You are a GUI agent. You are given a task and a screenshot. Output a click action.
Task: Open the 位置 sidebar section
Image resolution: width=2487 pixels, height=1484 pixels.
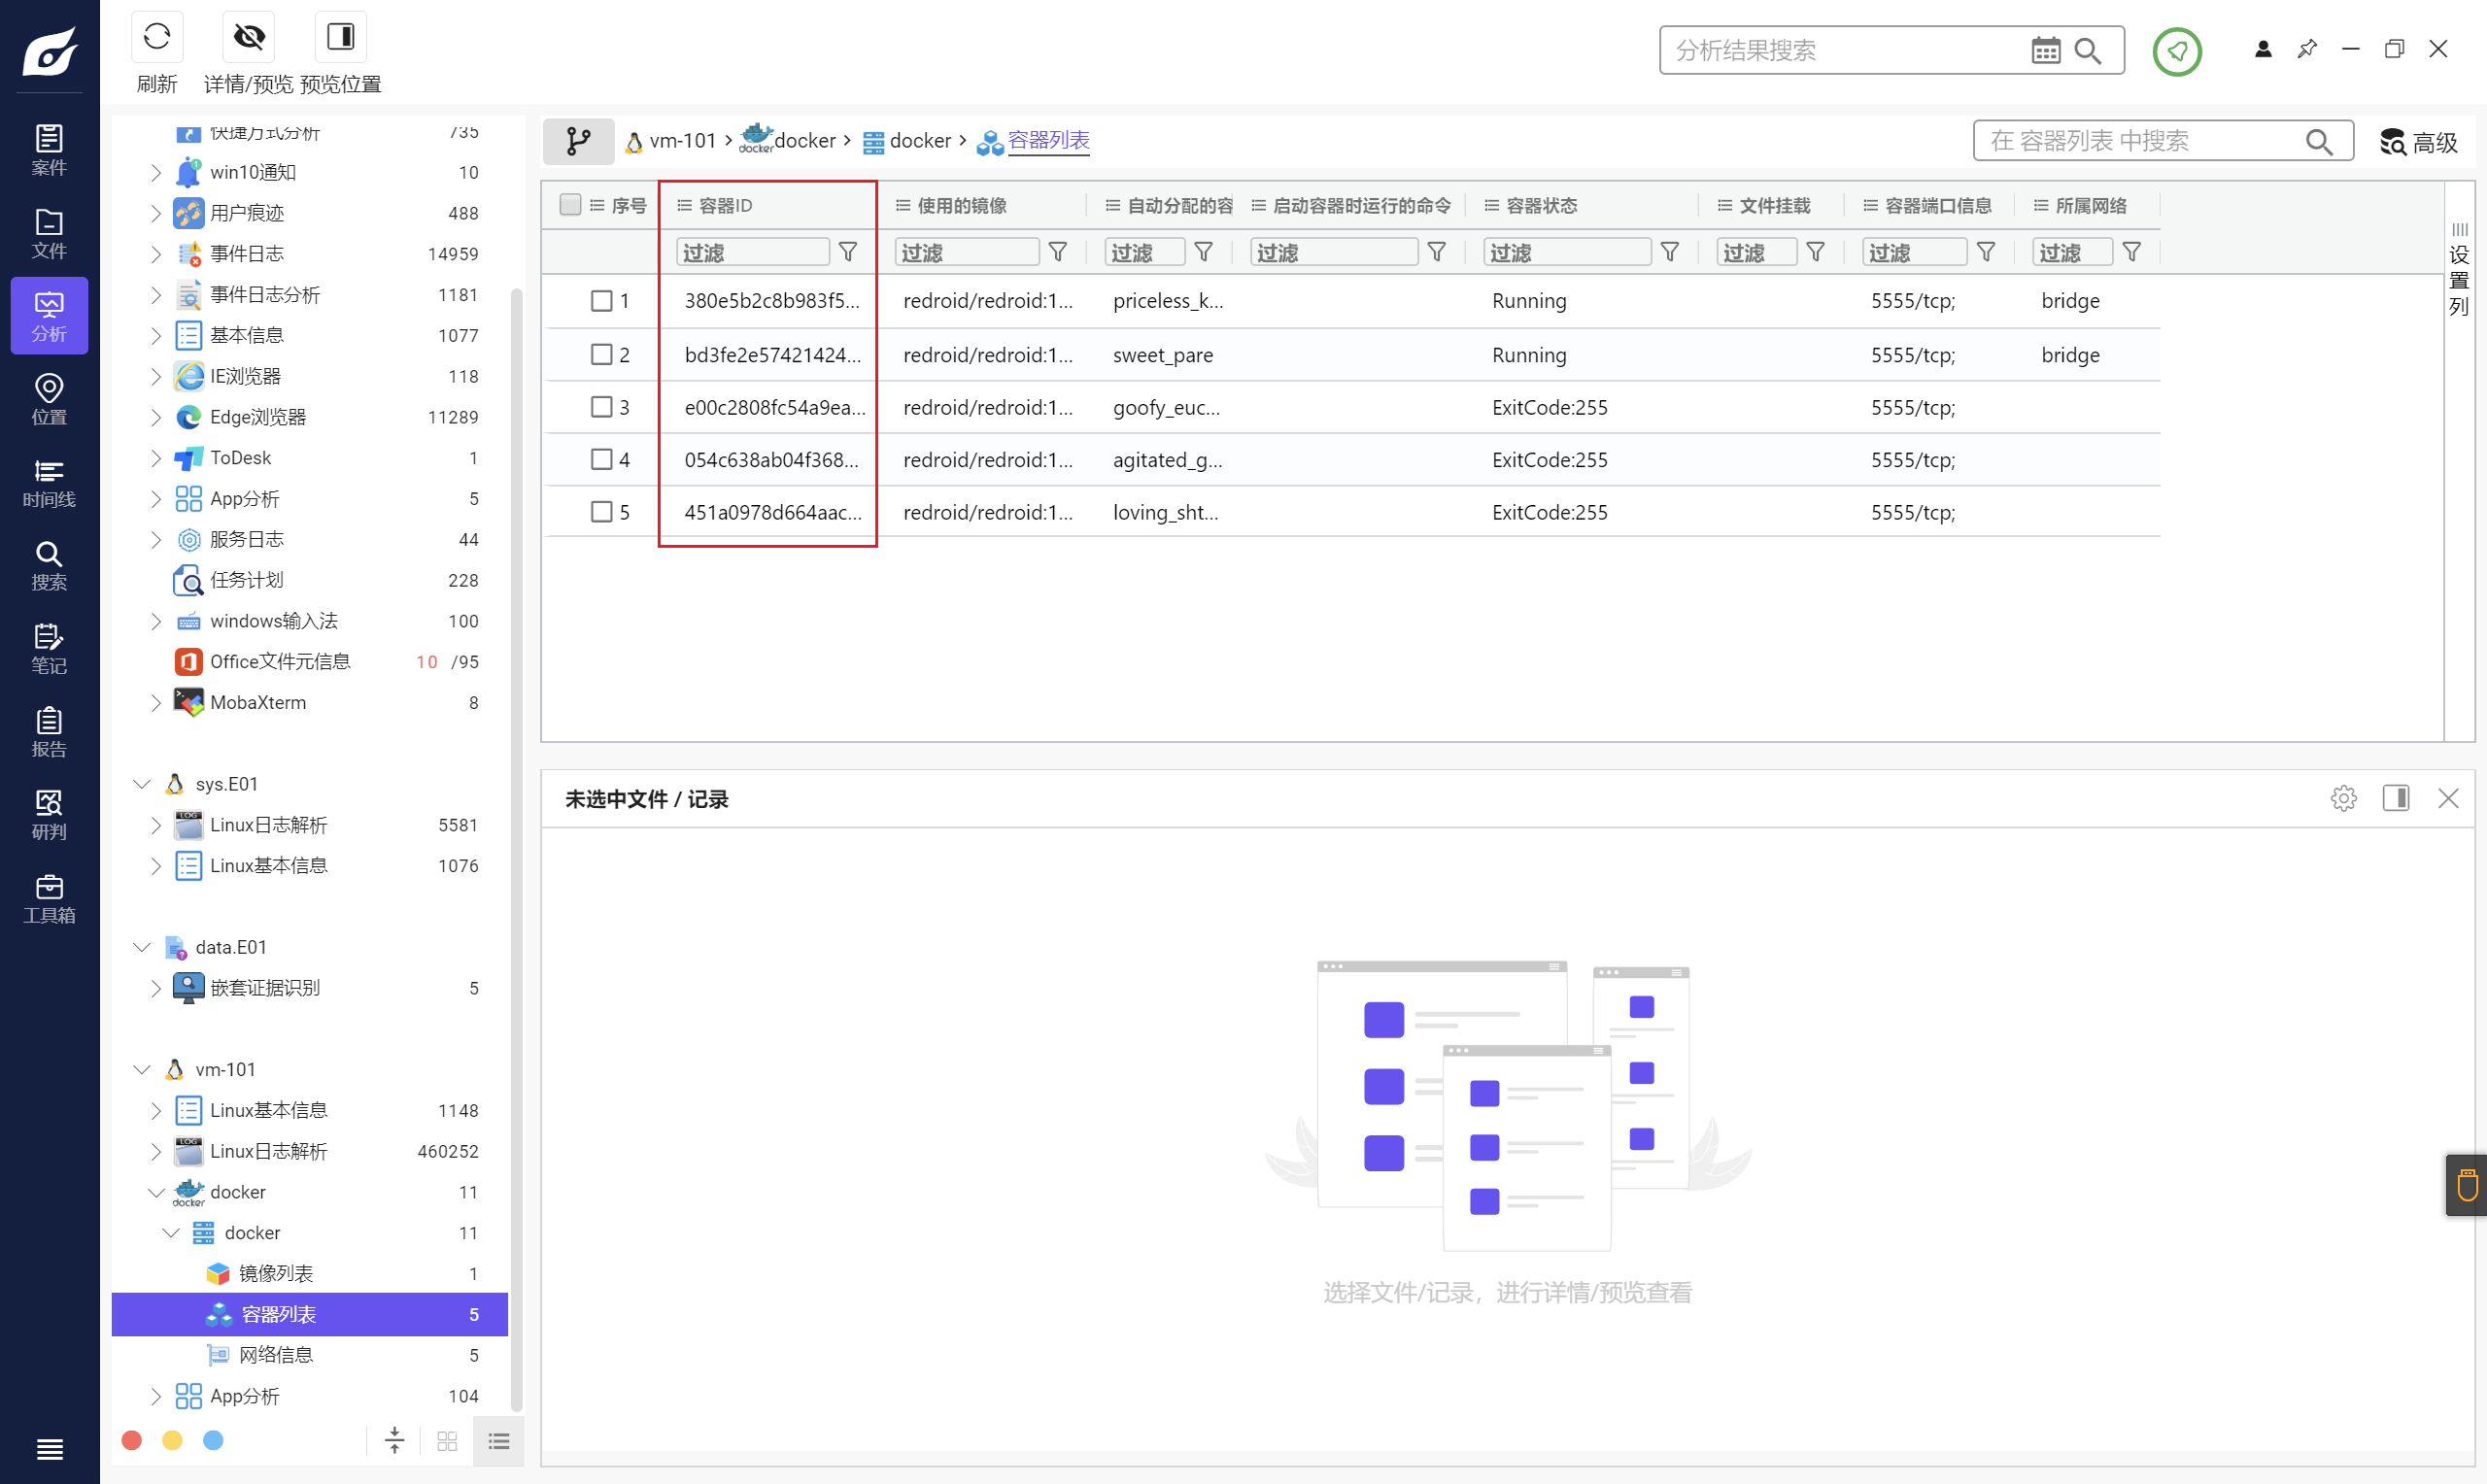coord(49,399)
